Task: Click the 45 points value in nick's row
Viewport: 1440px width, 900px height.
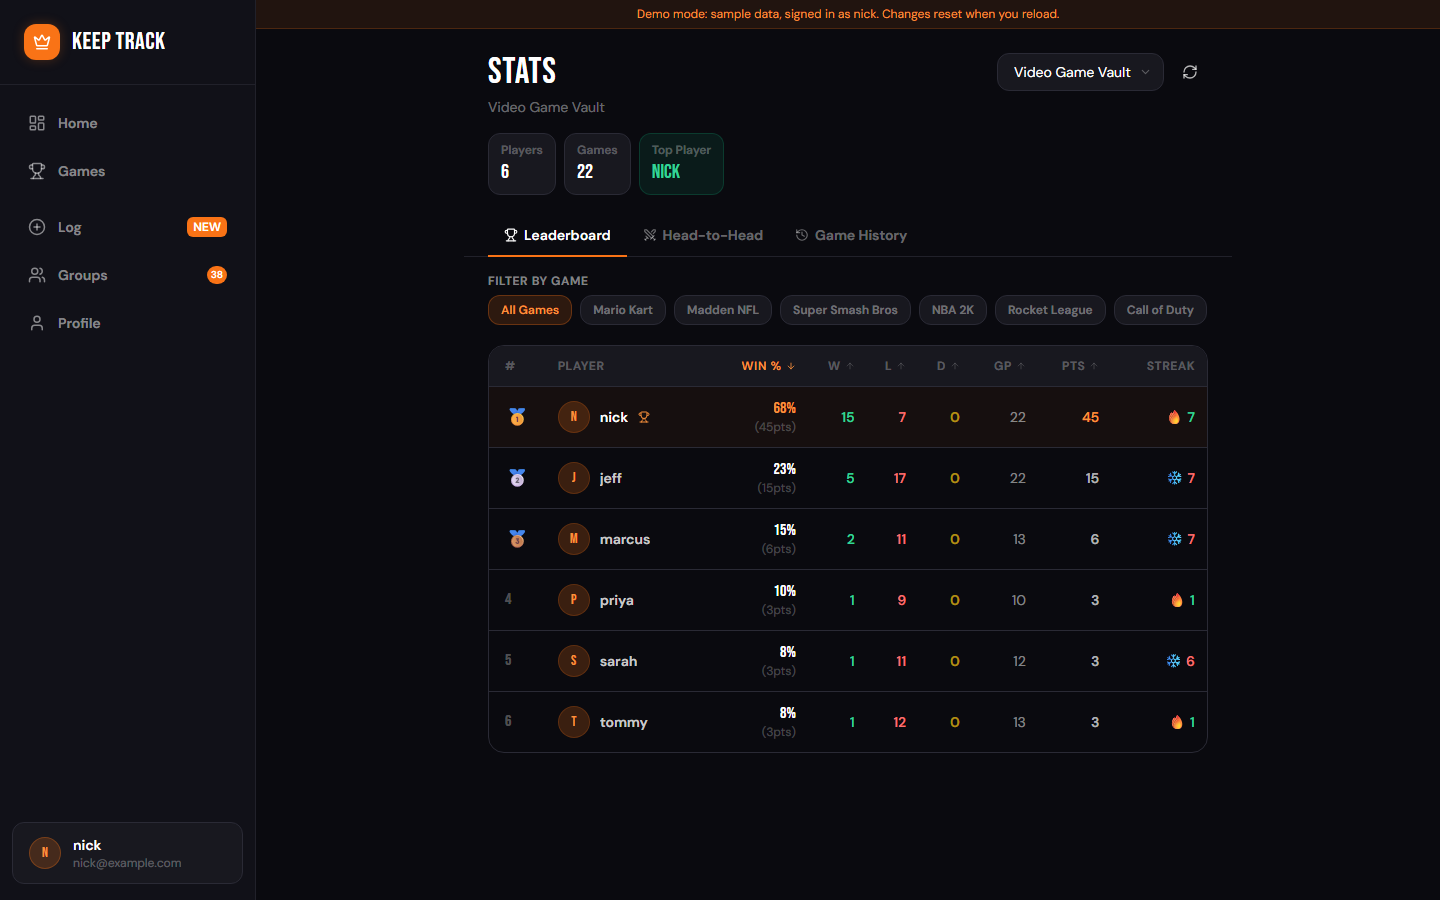Action: [1090, 417]
